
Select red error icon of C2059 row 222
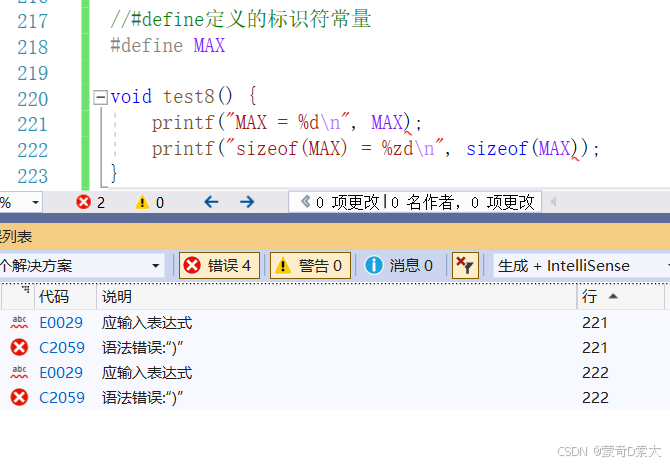19,397
